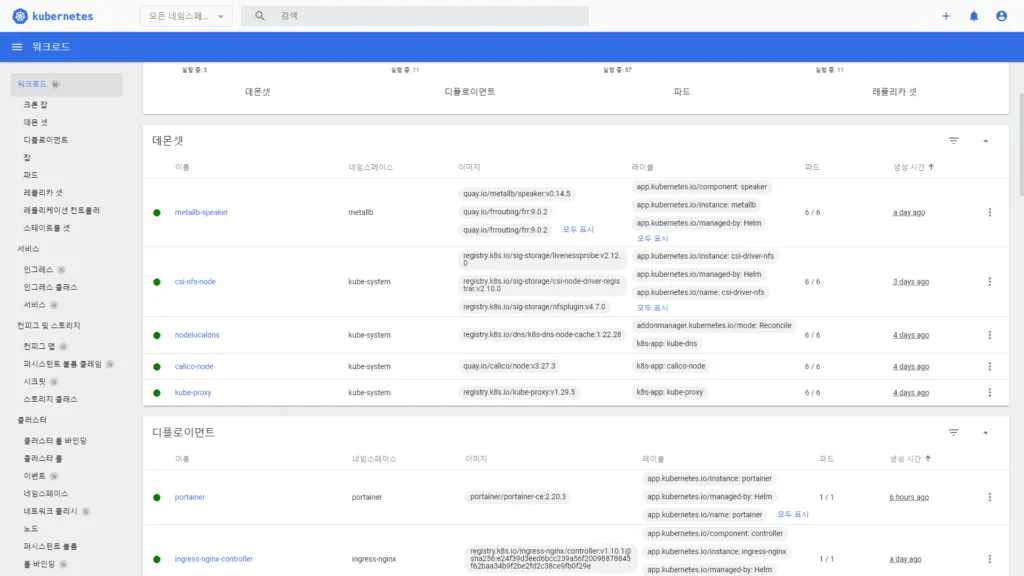Open the csi-nfs-node daemonset link

point(195,282)
